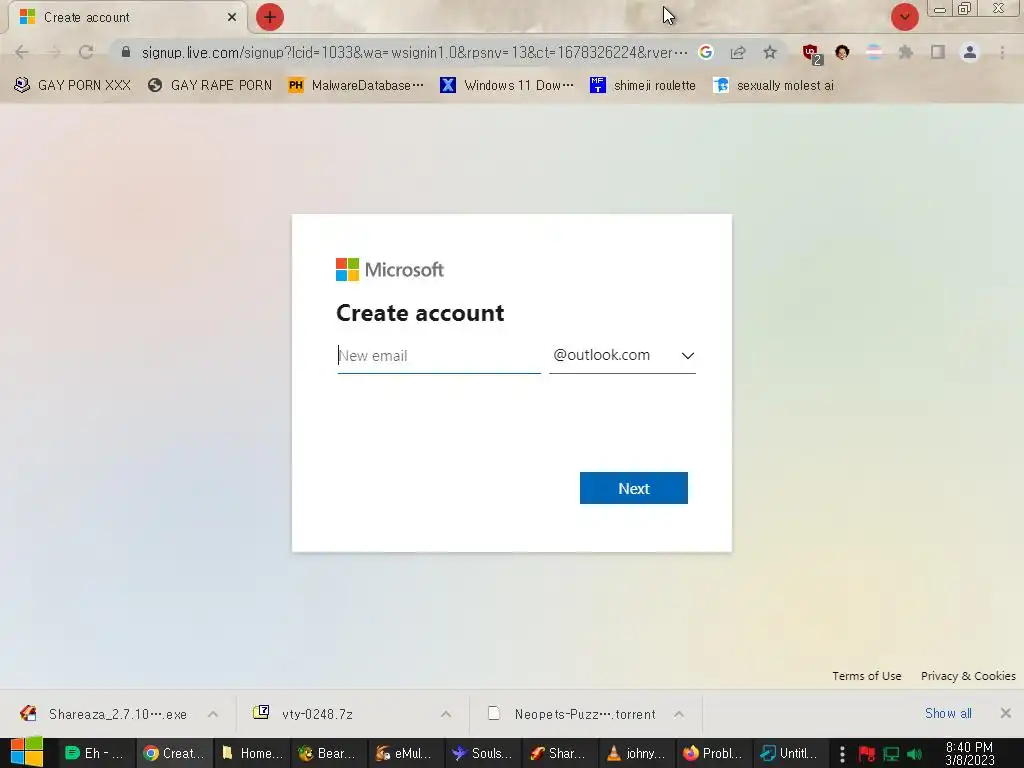Image resolution: width=1024 pixels, height=768 pixels.
Task: Expand options for the vty-0248.7z download
Action: point(446,714)
